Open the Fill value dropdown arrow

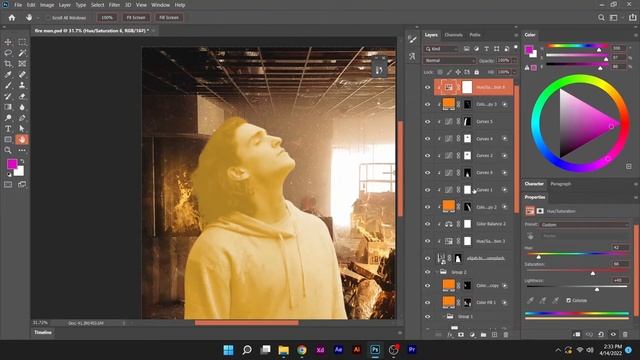coord(514,72)
